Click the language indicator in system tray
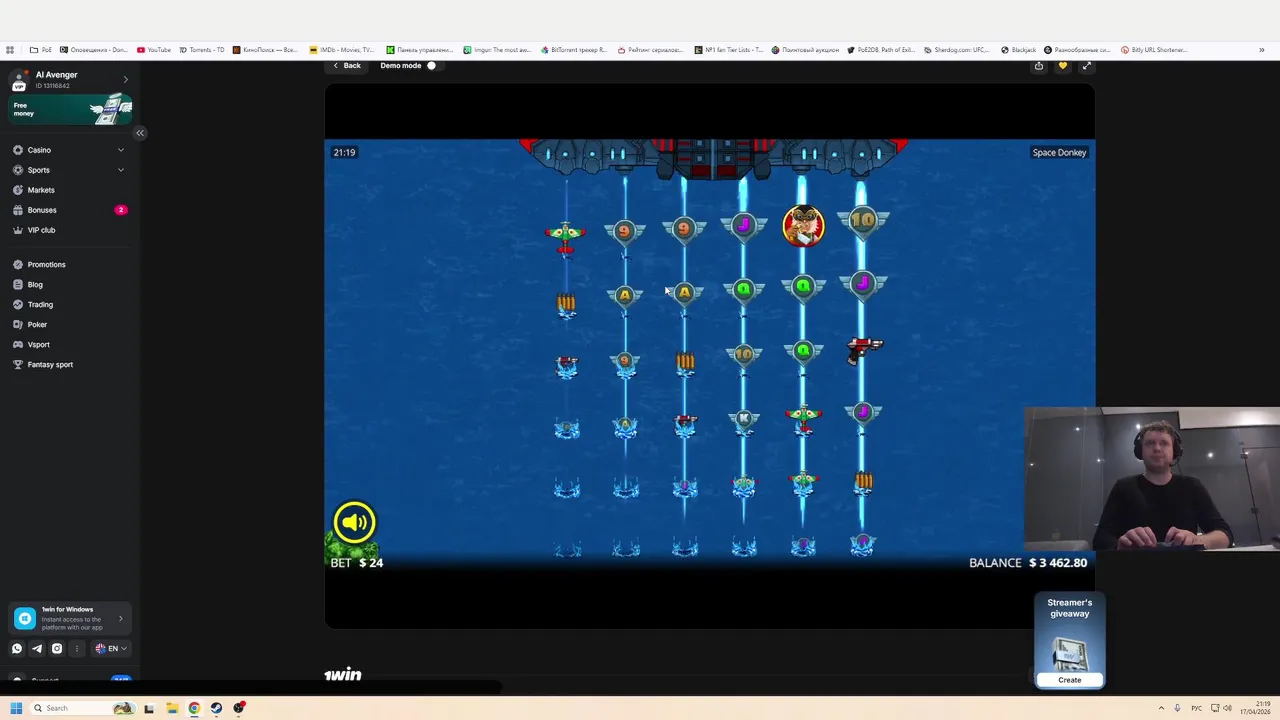Viewport: 1280px width, 720px height. pyautogui.click(x=1196, y=708)
